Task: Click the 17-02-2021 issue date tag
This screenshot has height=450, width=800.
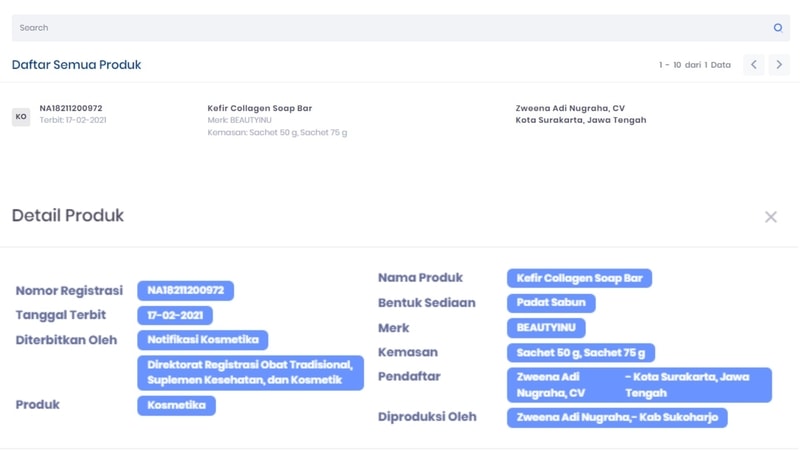Action: point(175,315)
